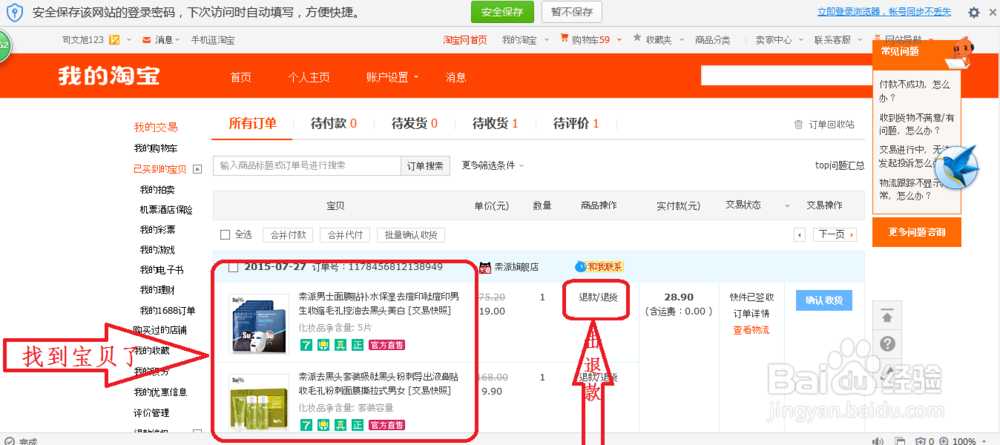Image resolution: width=1000 pixels, height=445 pixels.
Task: Tick the 全选 select-all checkbox
Action: [x=224, y=235]
